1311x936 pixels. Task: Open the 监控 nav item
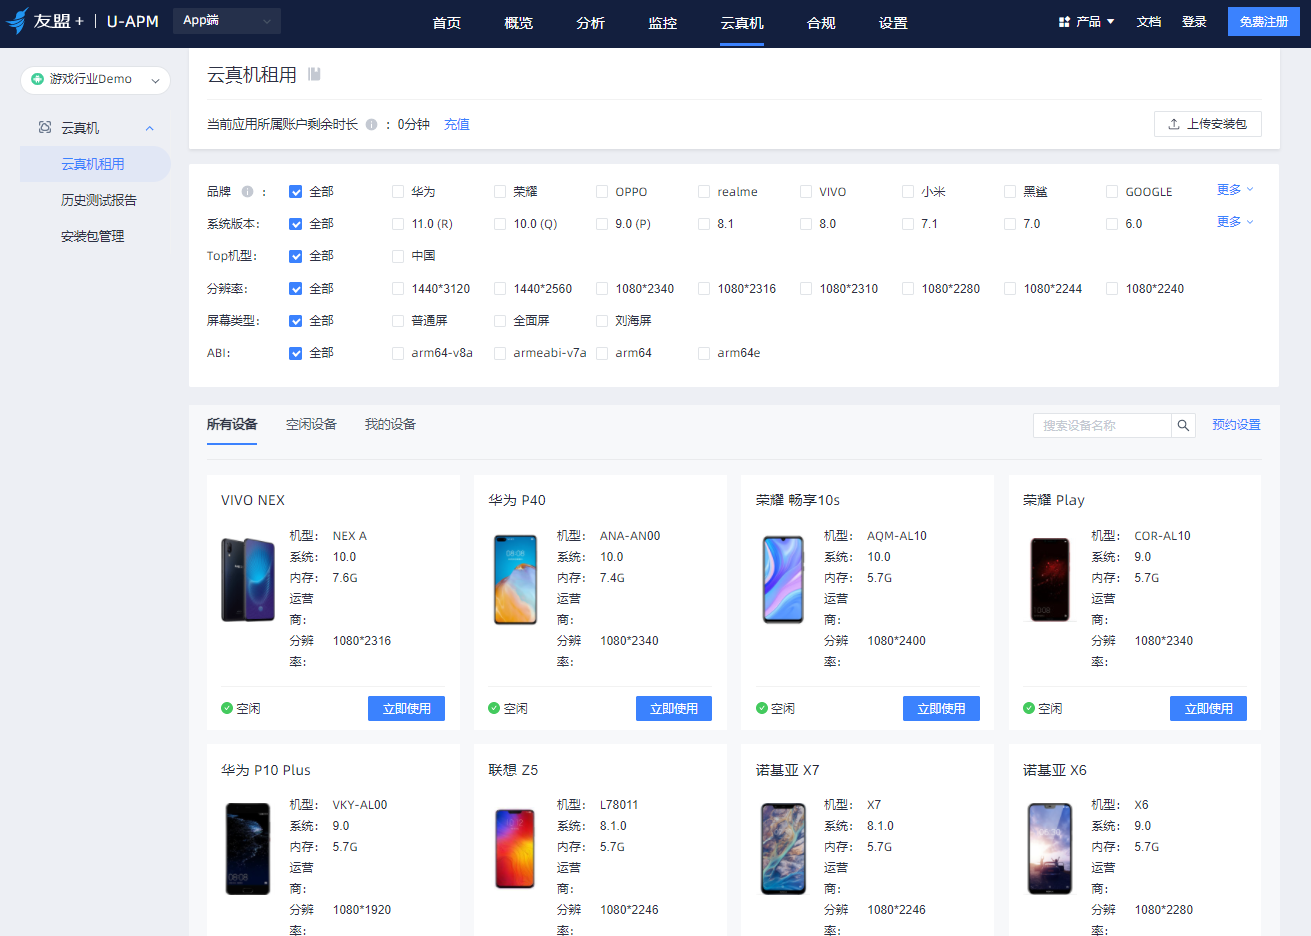pos(663,23)
